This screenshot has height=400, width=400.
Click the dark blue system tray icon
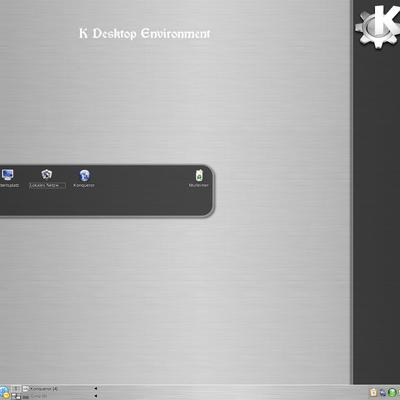(382, 393)
